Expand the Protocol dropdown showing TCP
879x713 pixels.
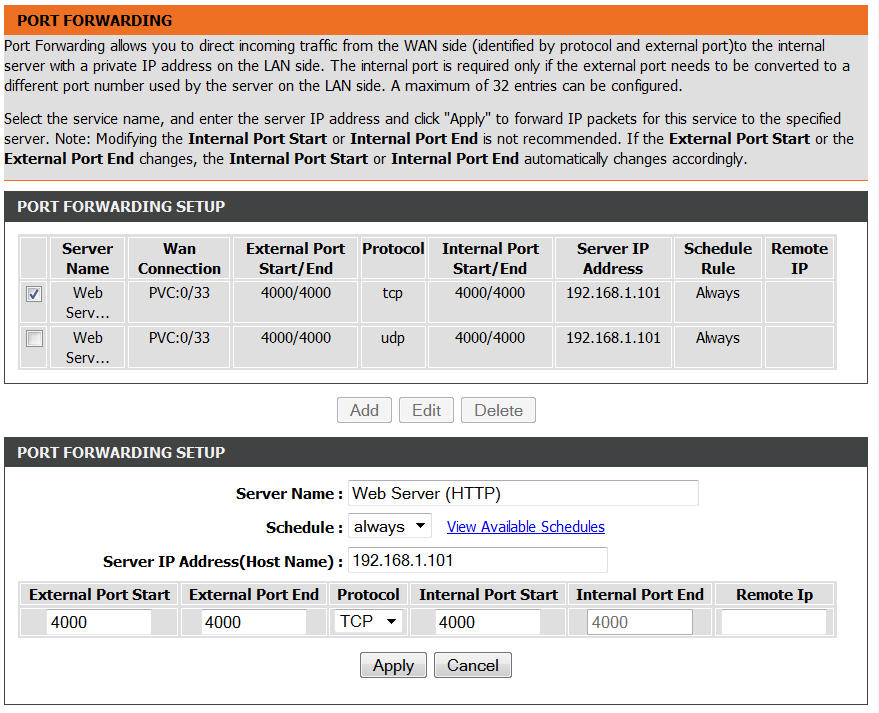click(367, 622)
